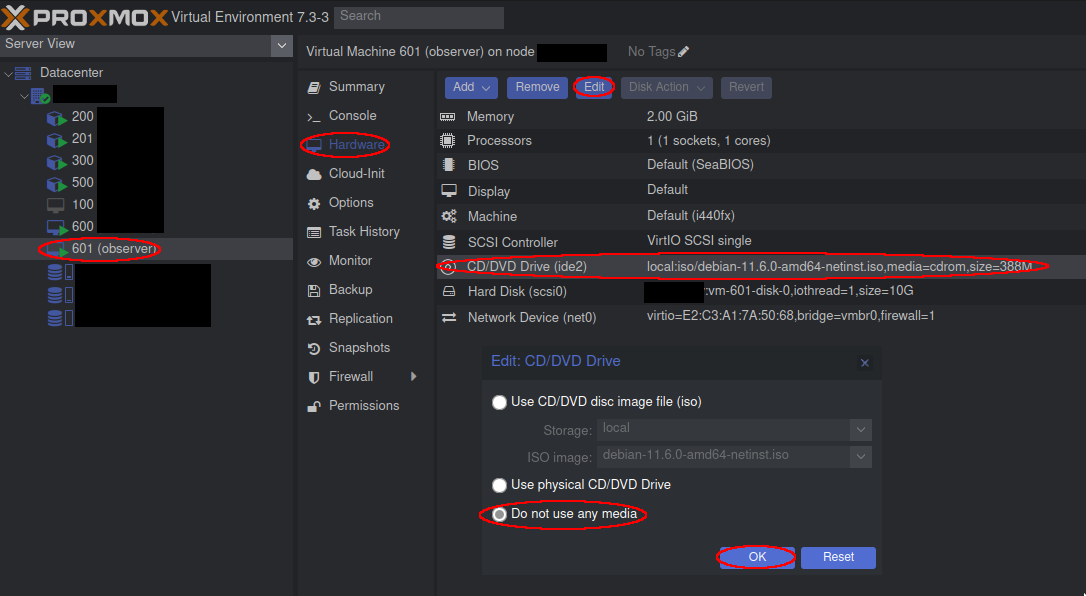Focus the Search input field
Screen dimensions: 1086x596
pos(419,17)
